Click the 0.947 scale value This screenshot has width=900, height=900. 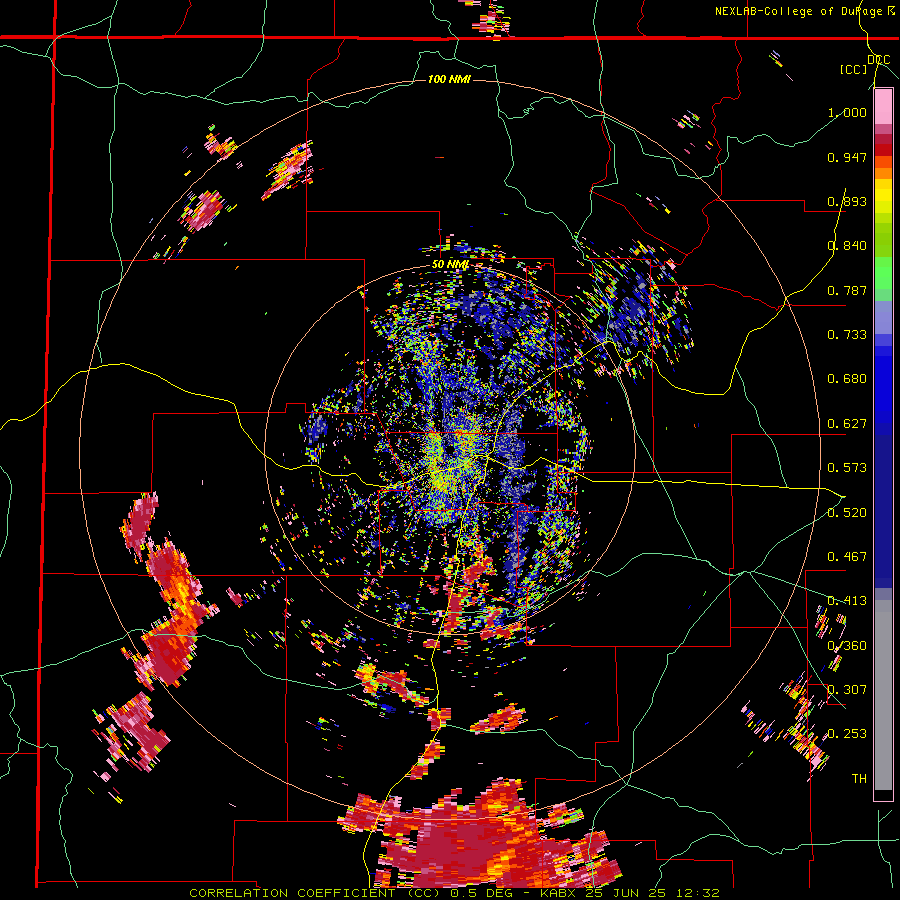pos(847,157)
